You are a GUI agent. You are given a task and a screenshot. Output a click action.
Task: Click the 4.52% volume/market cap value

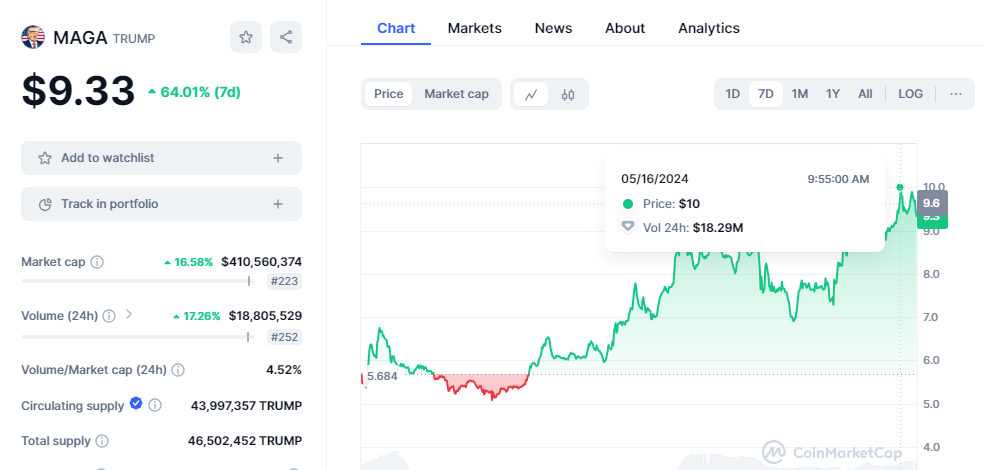point(284,370)
